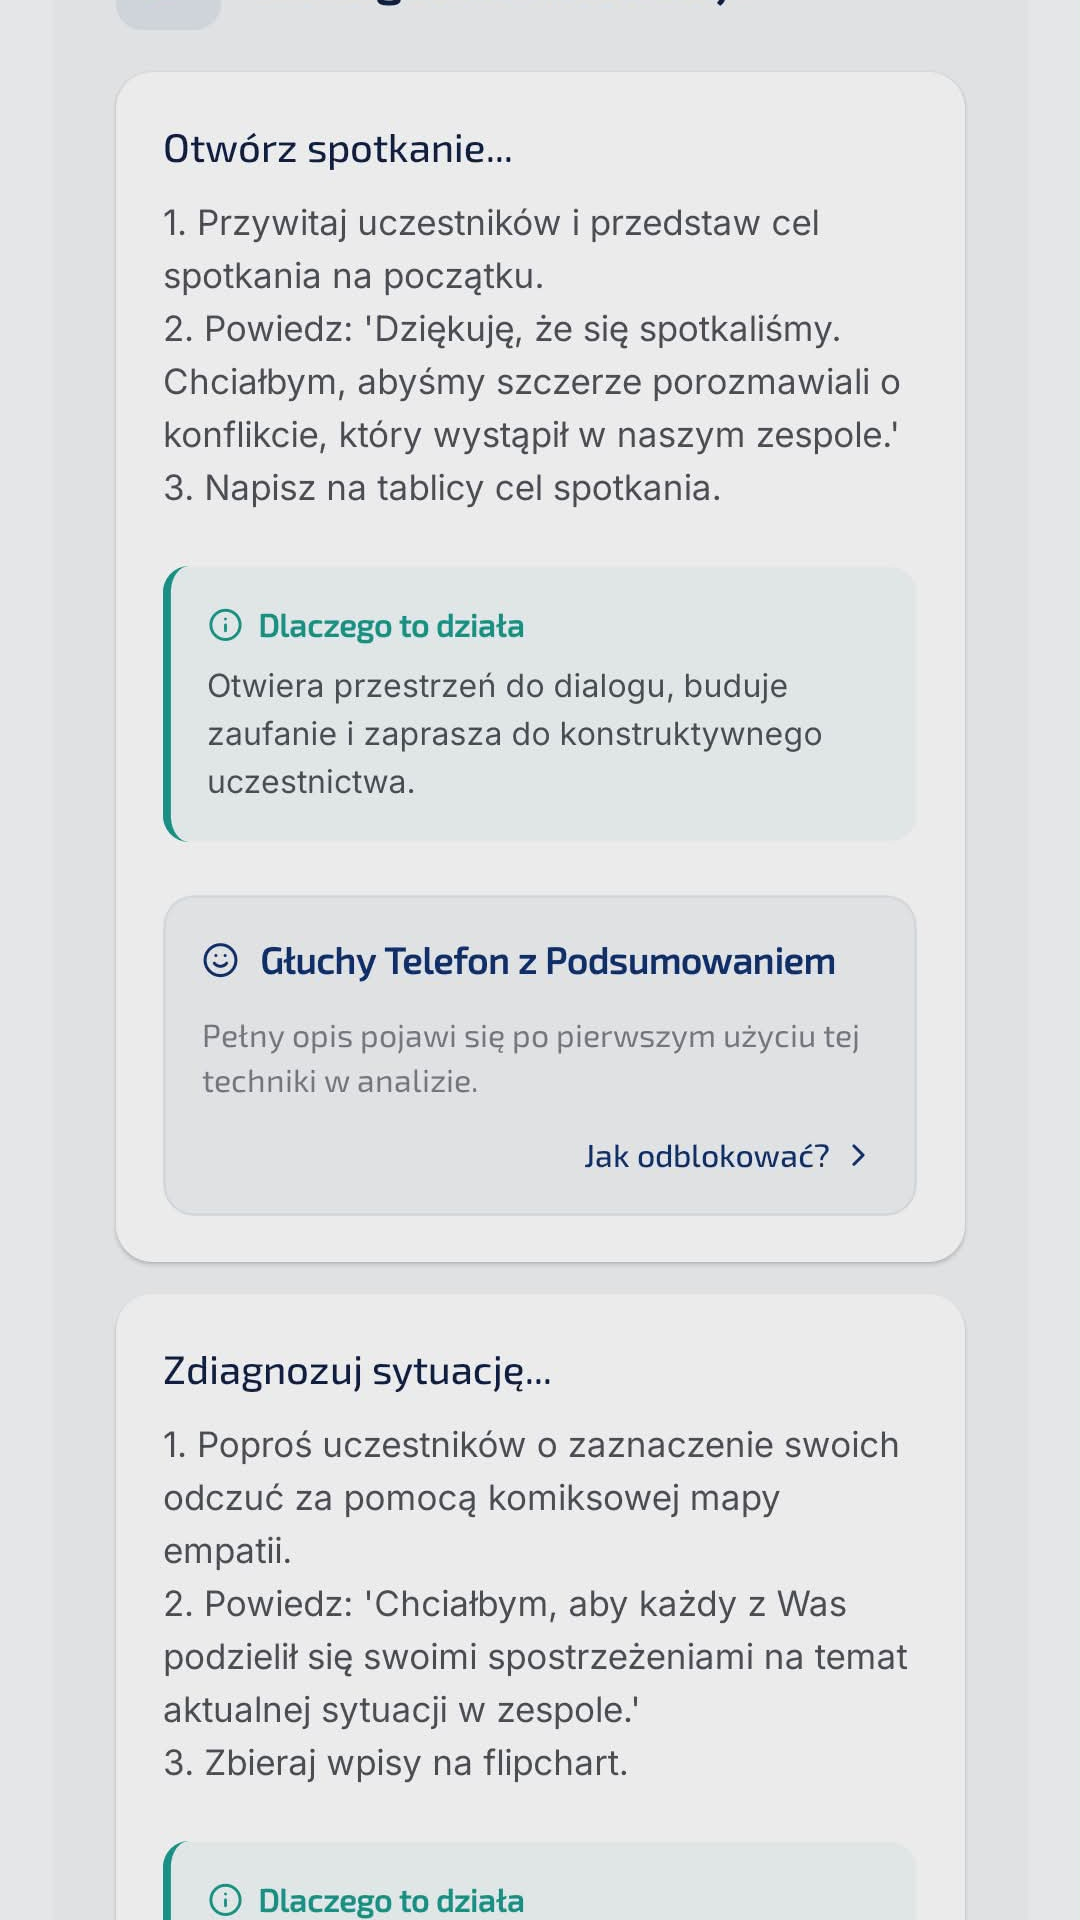The image size is (1080, 1920).
Task: Select the 'Zdiagnozuj sytuację...' section header
Action: [357, 1375]
